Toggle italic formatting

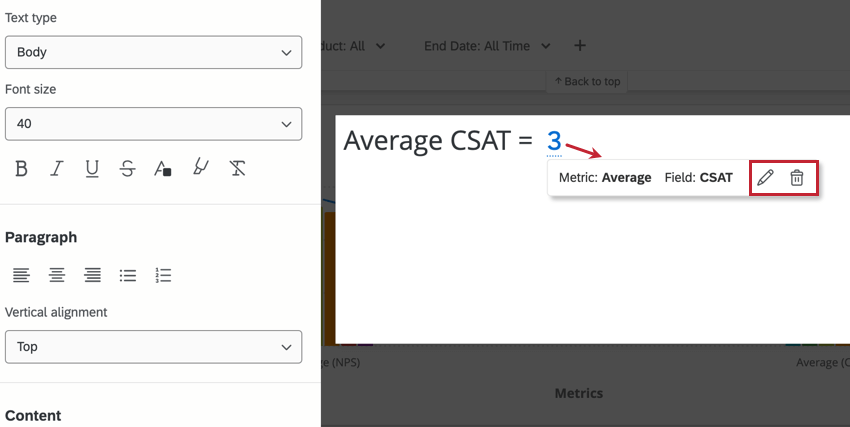tap(57, 169)
